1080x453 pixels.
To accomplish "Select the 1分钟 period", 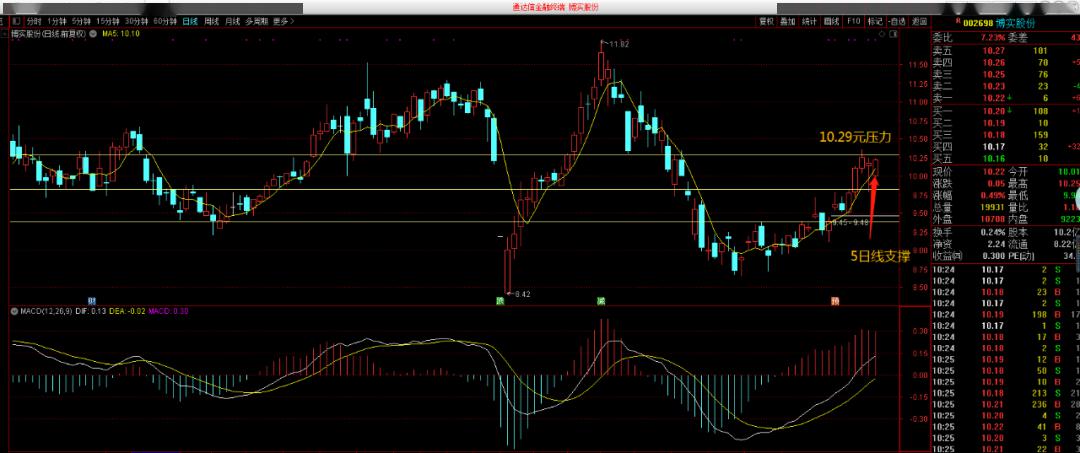I will (x=56, y=21).
